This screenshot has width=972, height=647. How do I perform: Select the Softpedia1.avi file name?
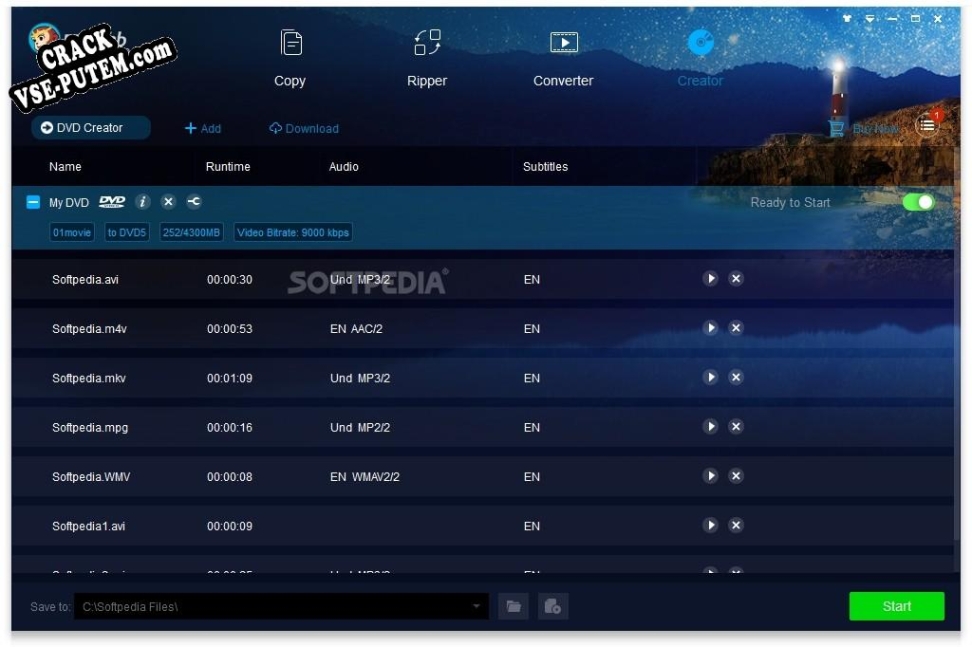click(x=89, y=526)
